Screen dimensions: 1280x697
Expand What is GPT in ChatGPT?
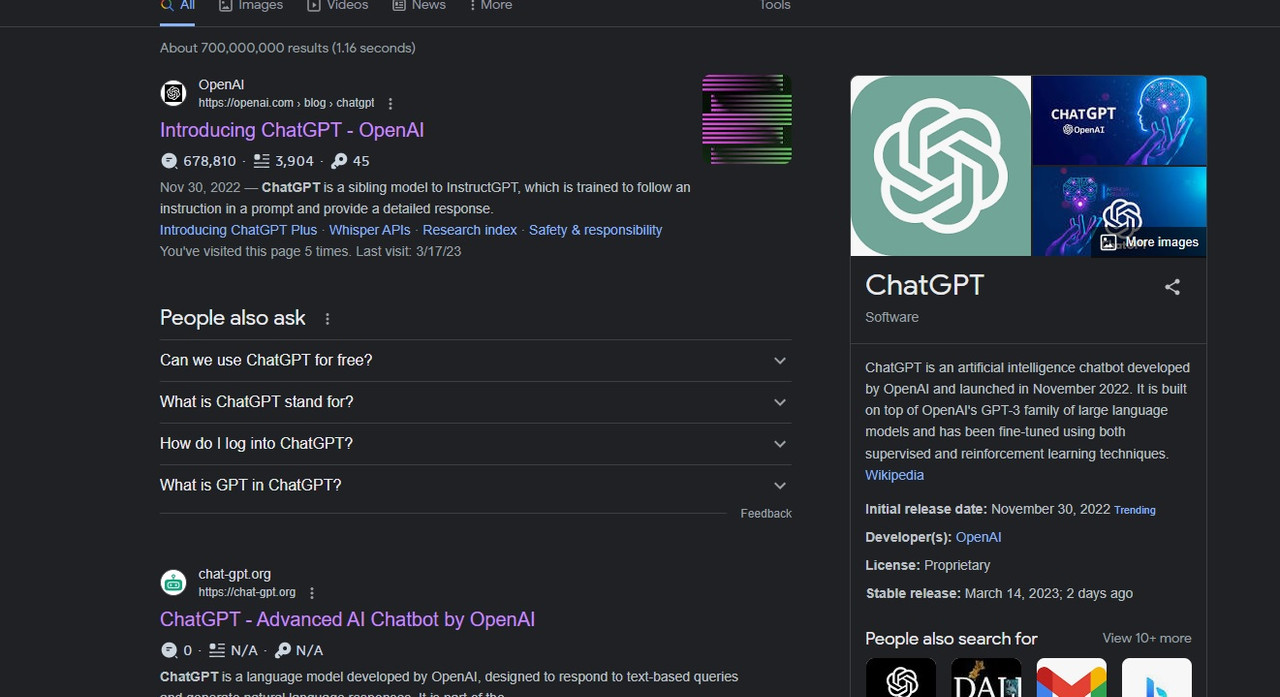(x=475, y=485)
